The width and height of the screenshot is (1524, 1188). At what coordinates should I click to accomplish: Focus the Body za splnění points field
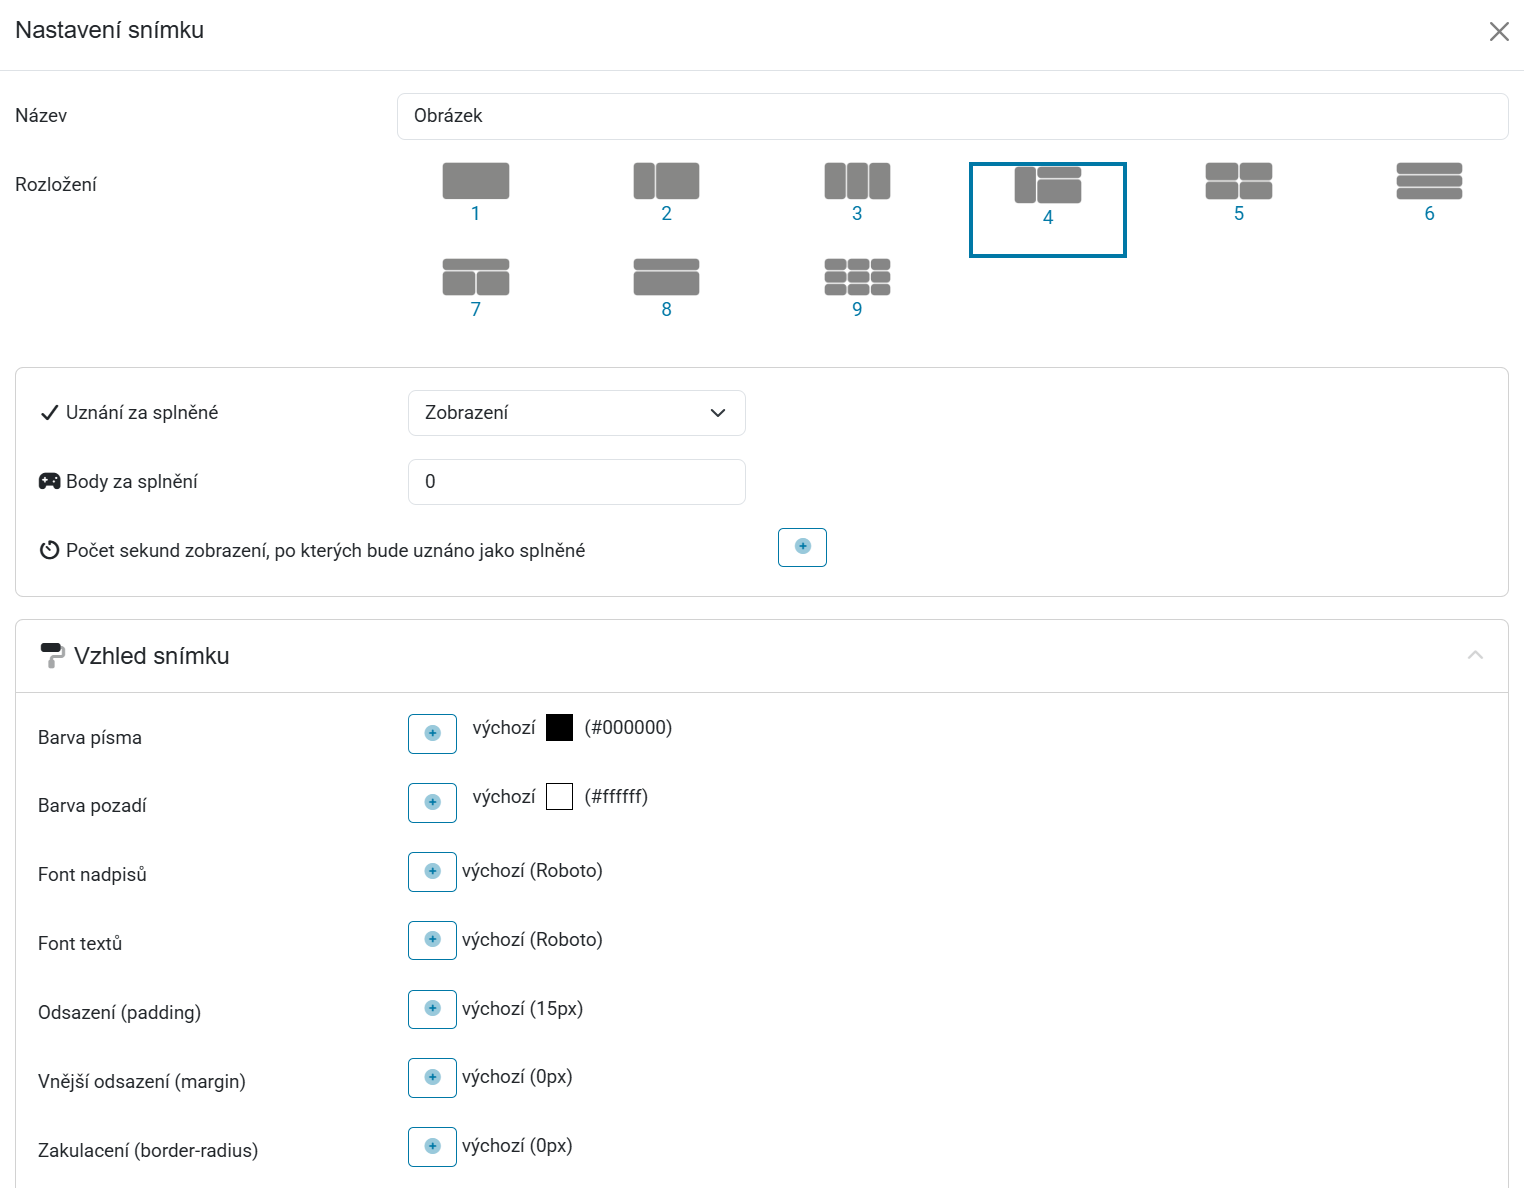tap(577, 482)
